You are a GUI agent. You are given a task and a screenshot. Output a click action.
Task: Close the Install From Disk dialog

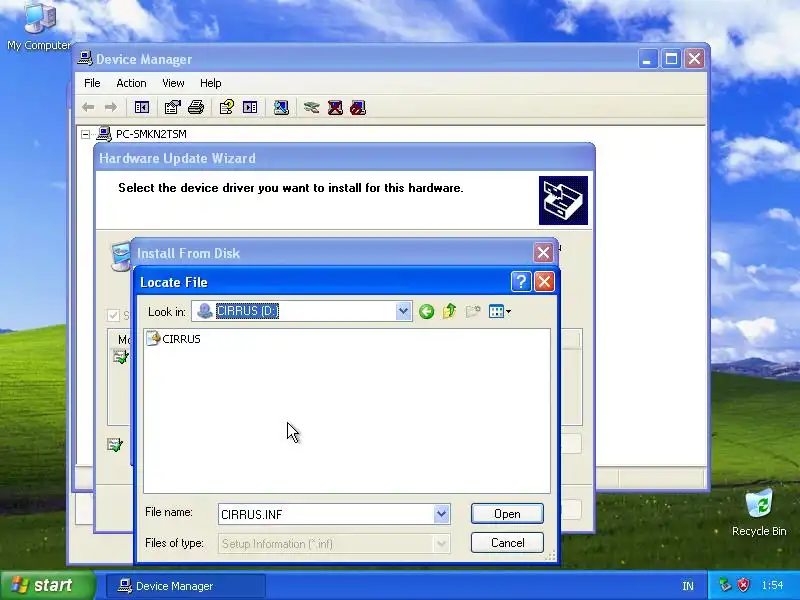[x=543, y=253]
